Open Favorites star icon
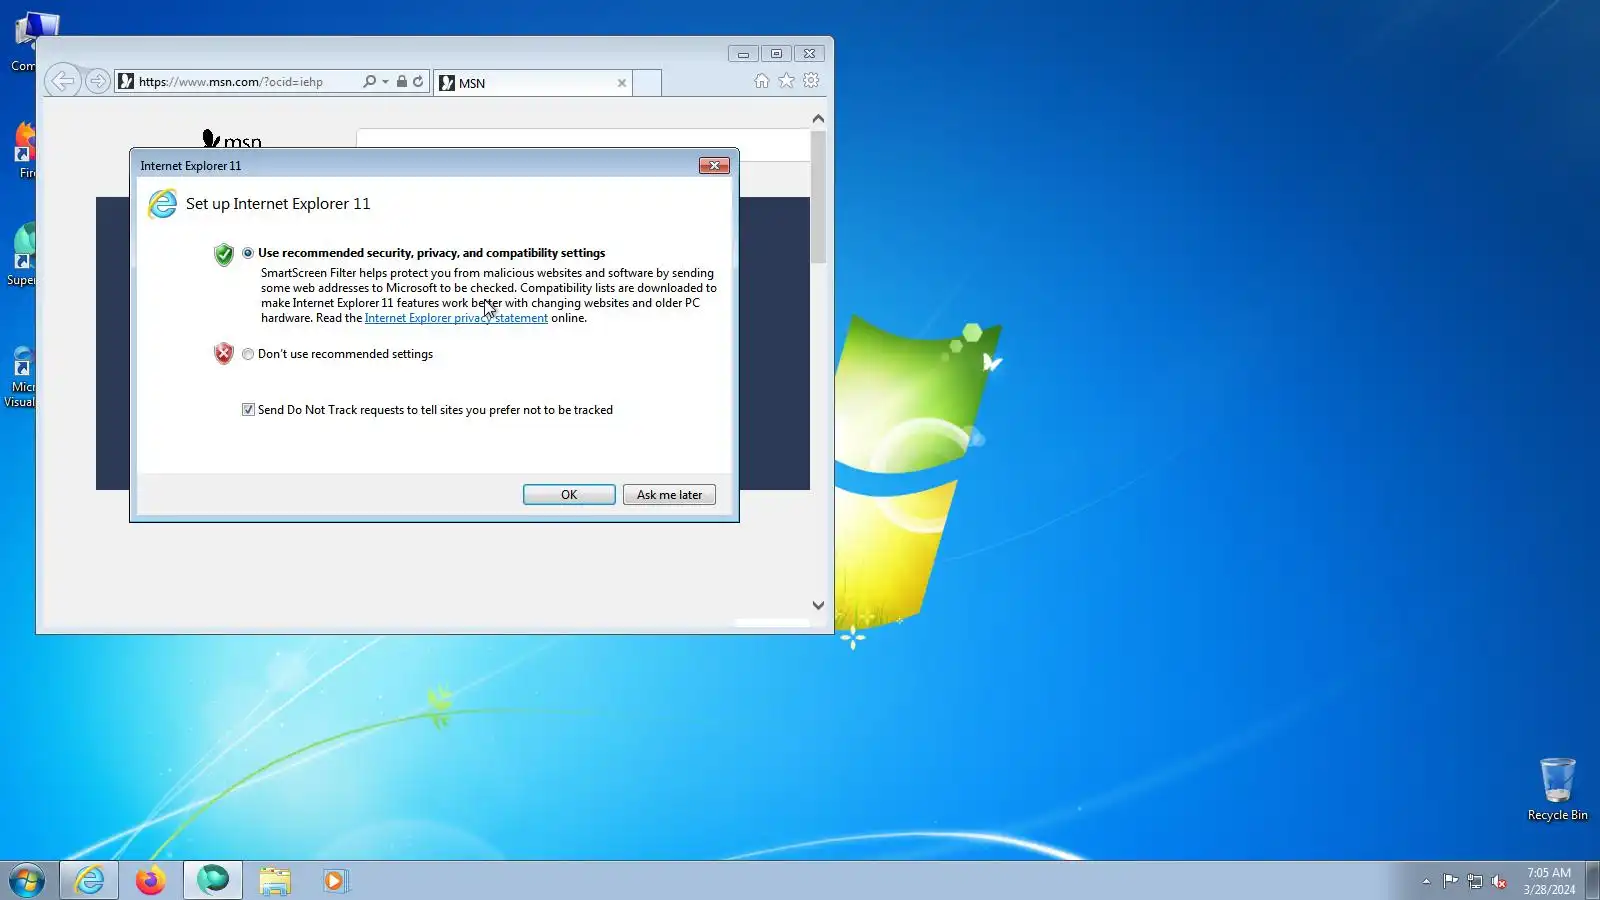The image size is (1600, 900). point(786,81)
